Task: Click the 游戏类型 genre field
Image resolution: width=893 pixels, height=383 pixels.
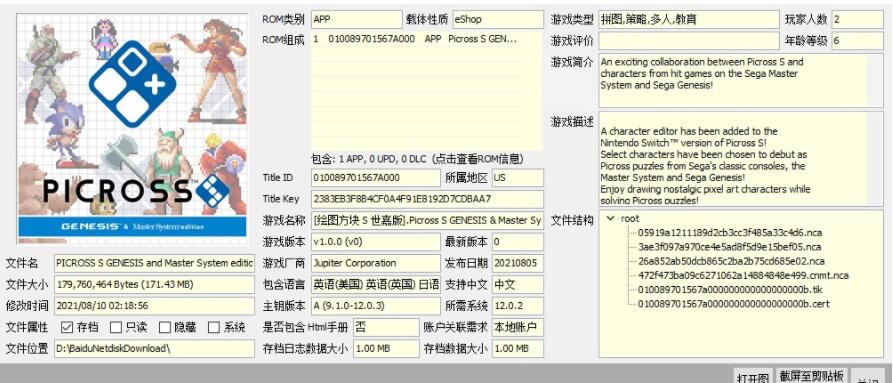Action: tap(689, 19)
